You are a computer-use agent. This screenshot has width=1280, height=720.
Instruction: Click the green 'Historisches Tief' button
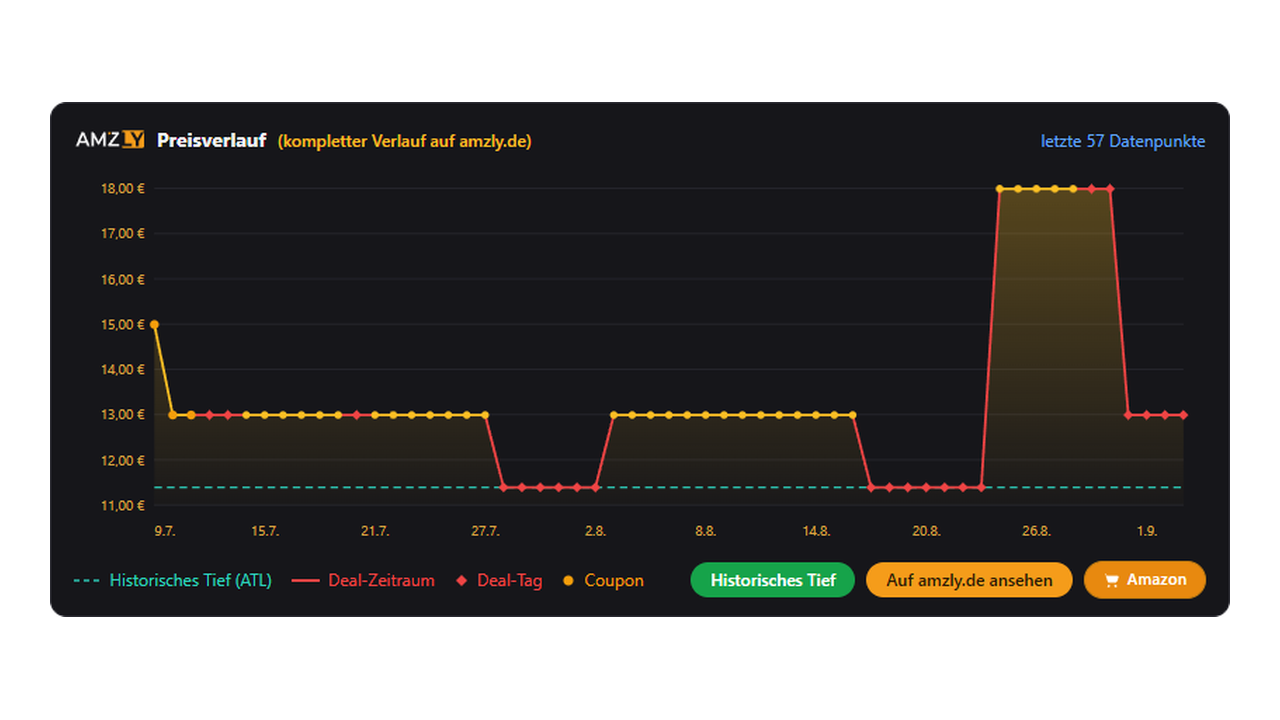[x=773, y=580]
